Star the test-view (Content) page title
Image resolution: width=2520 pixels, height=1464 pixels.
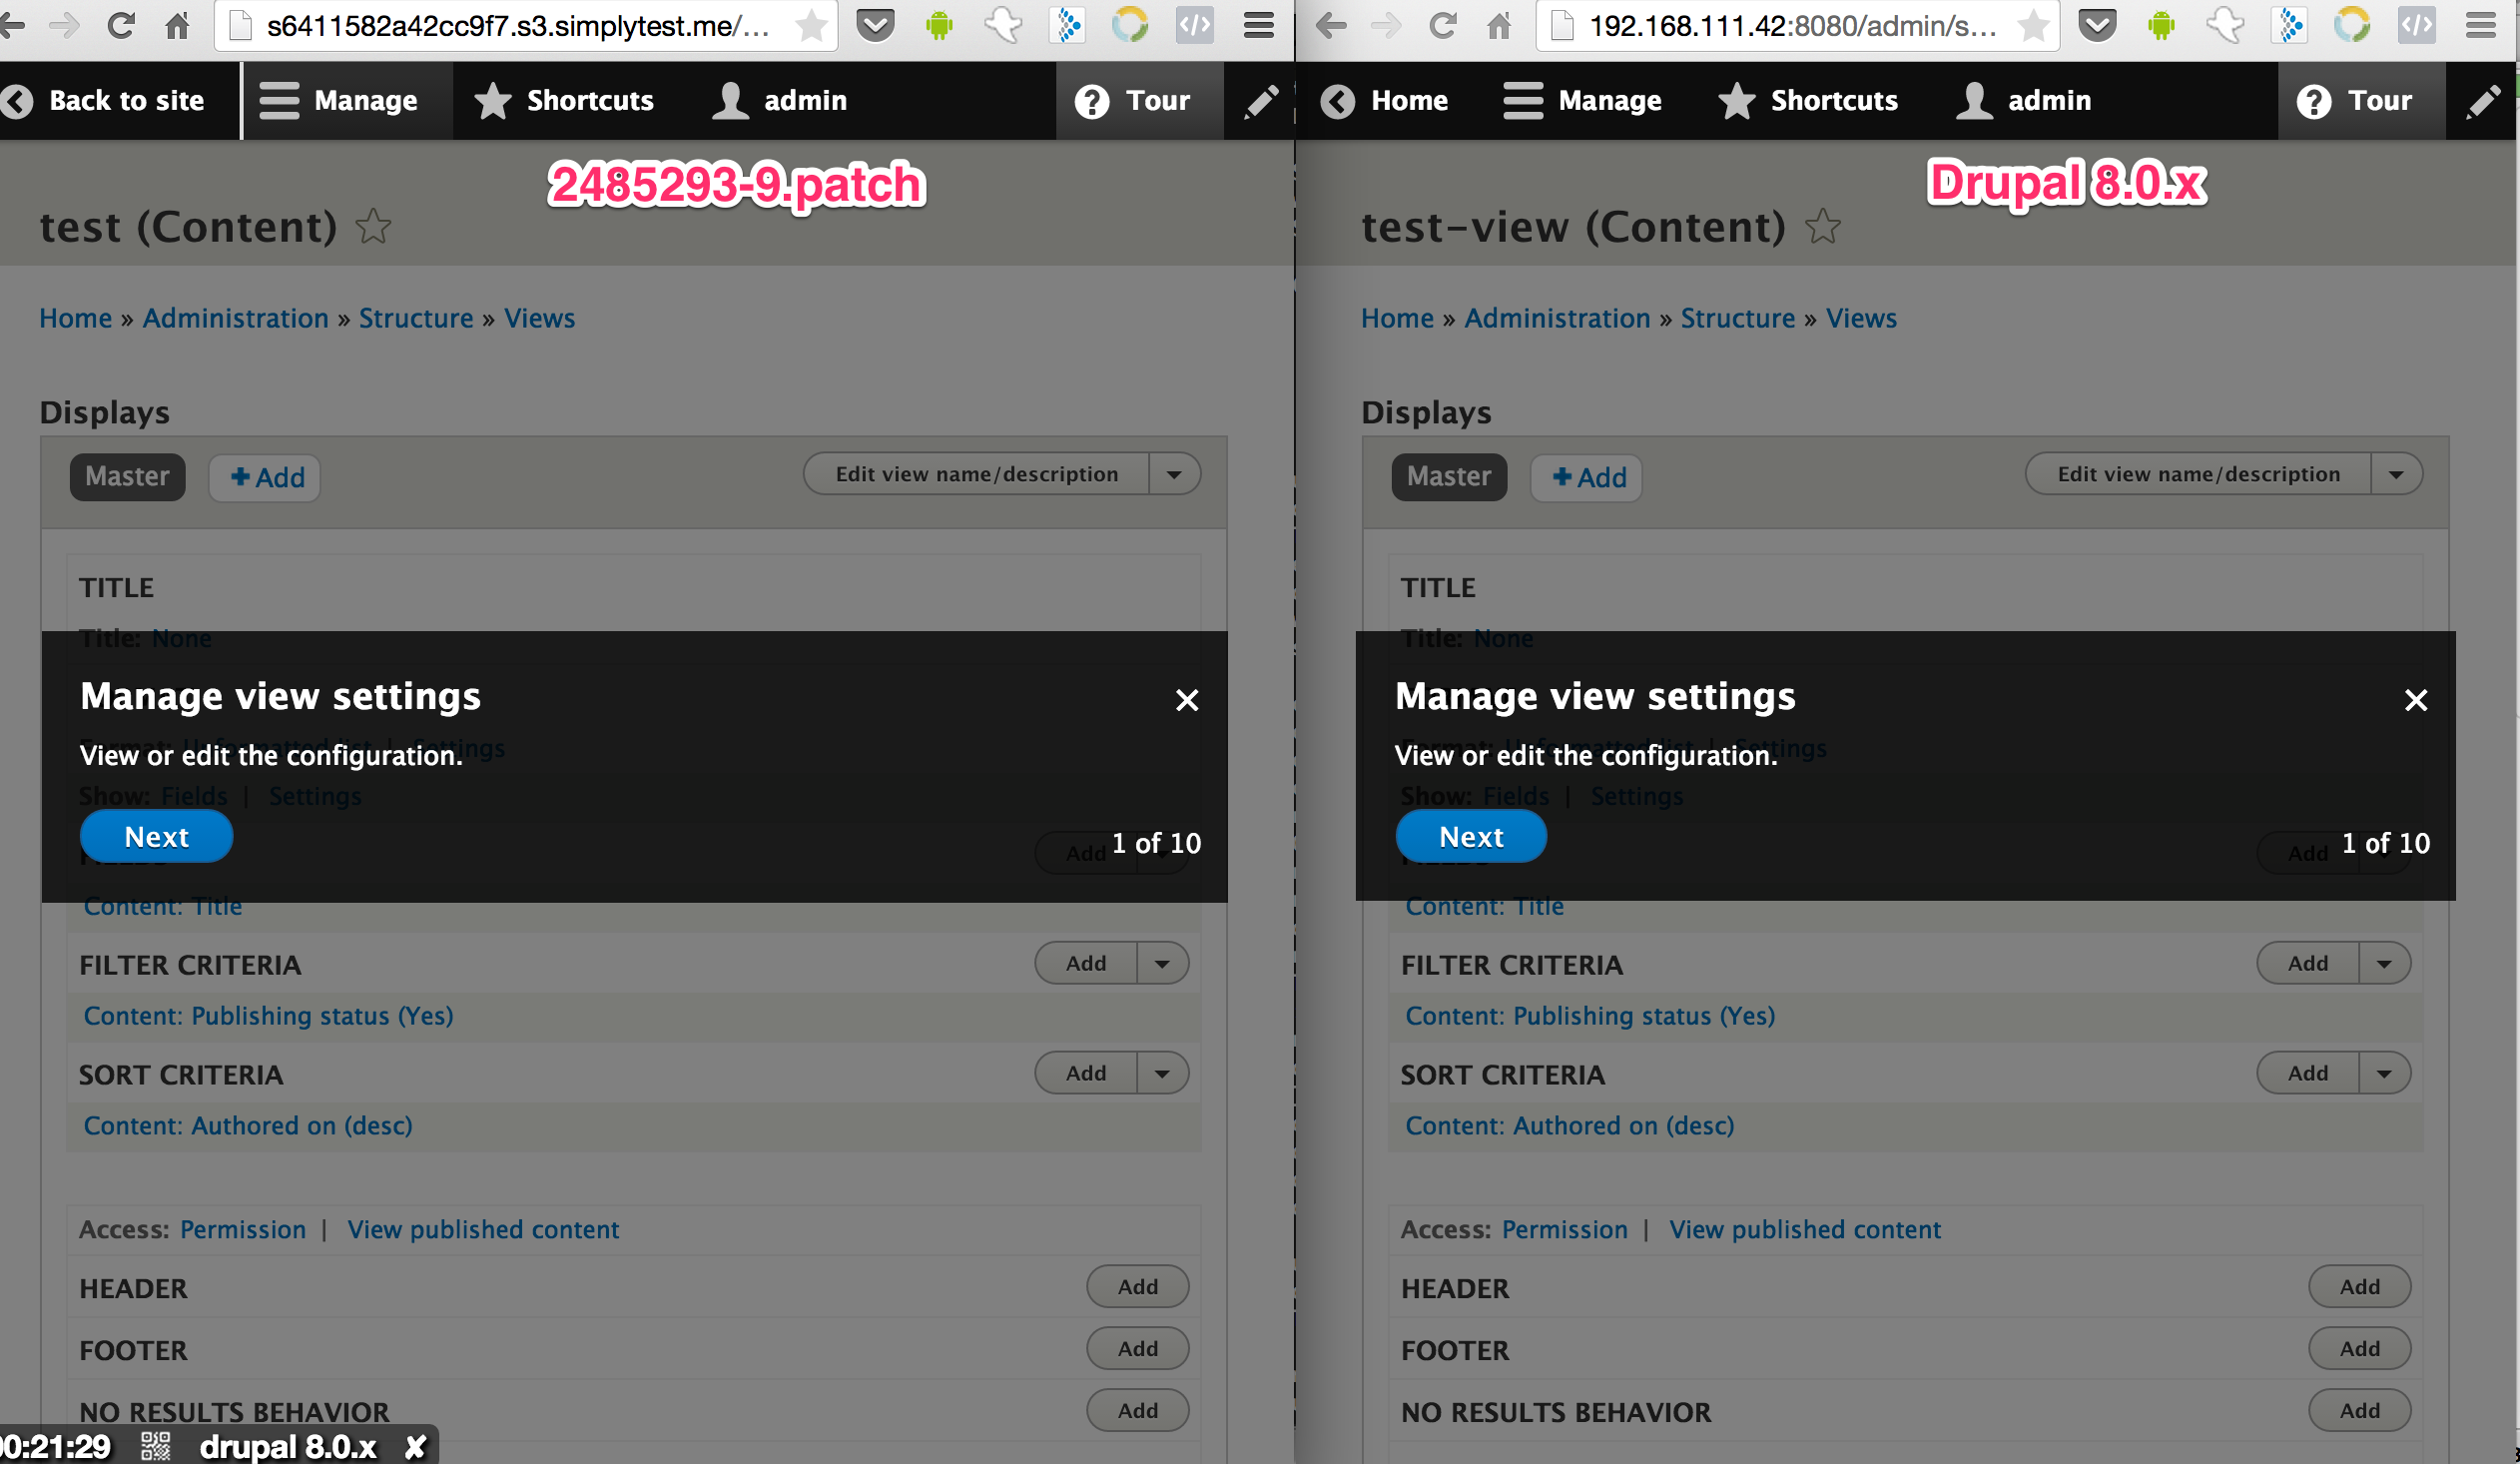pos(1822,227)
